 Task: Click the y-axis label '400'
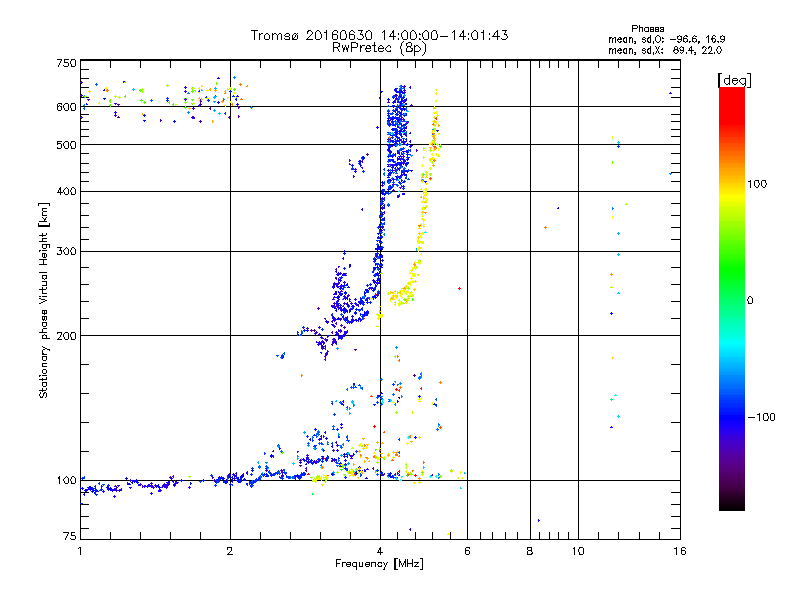point(66,191)
